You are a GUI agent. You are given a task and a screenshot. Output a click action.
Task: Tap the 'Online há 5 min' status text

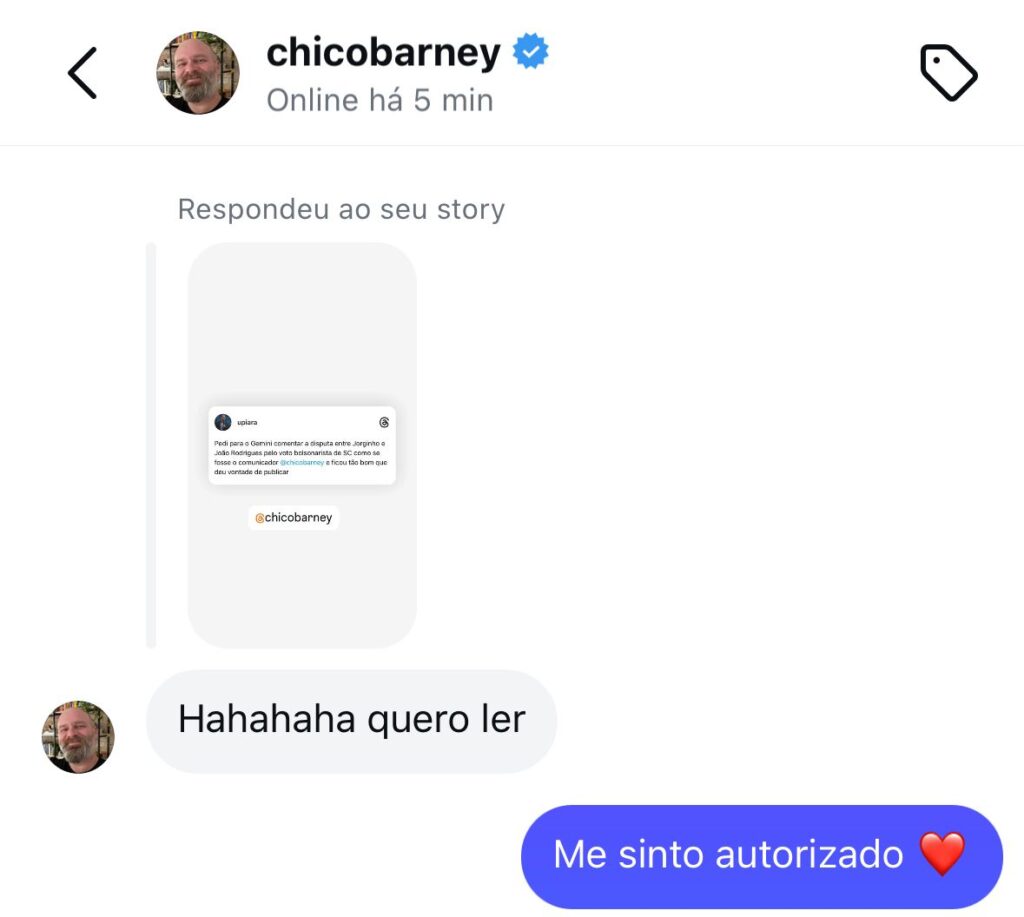380,101
